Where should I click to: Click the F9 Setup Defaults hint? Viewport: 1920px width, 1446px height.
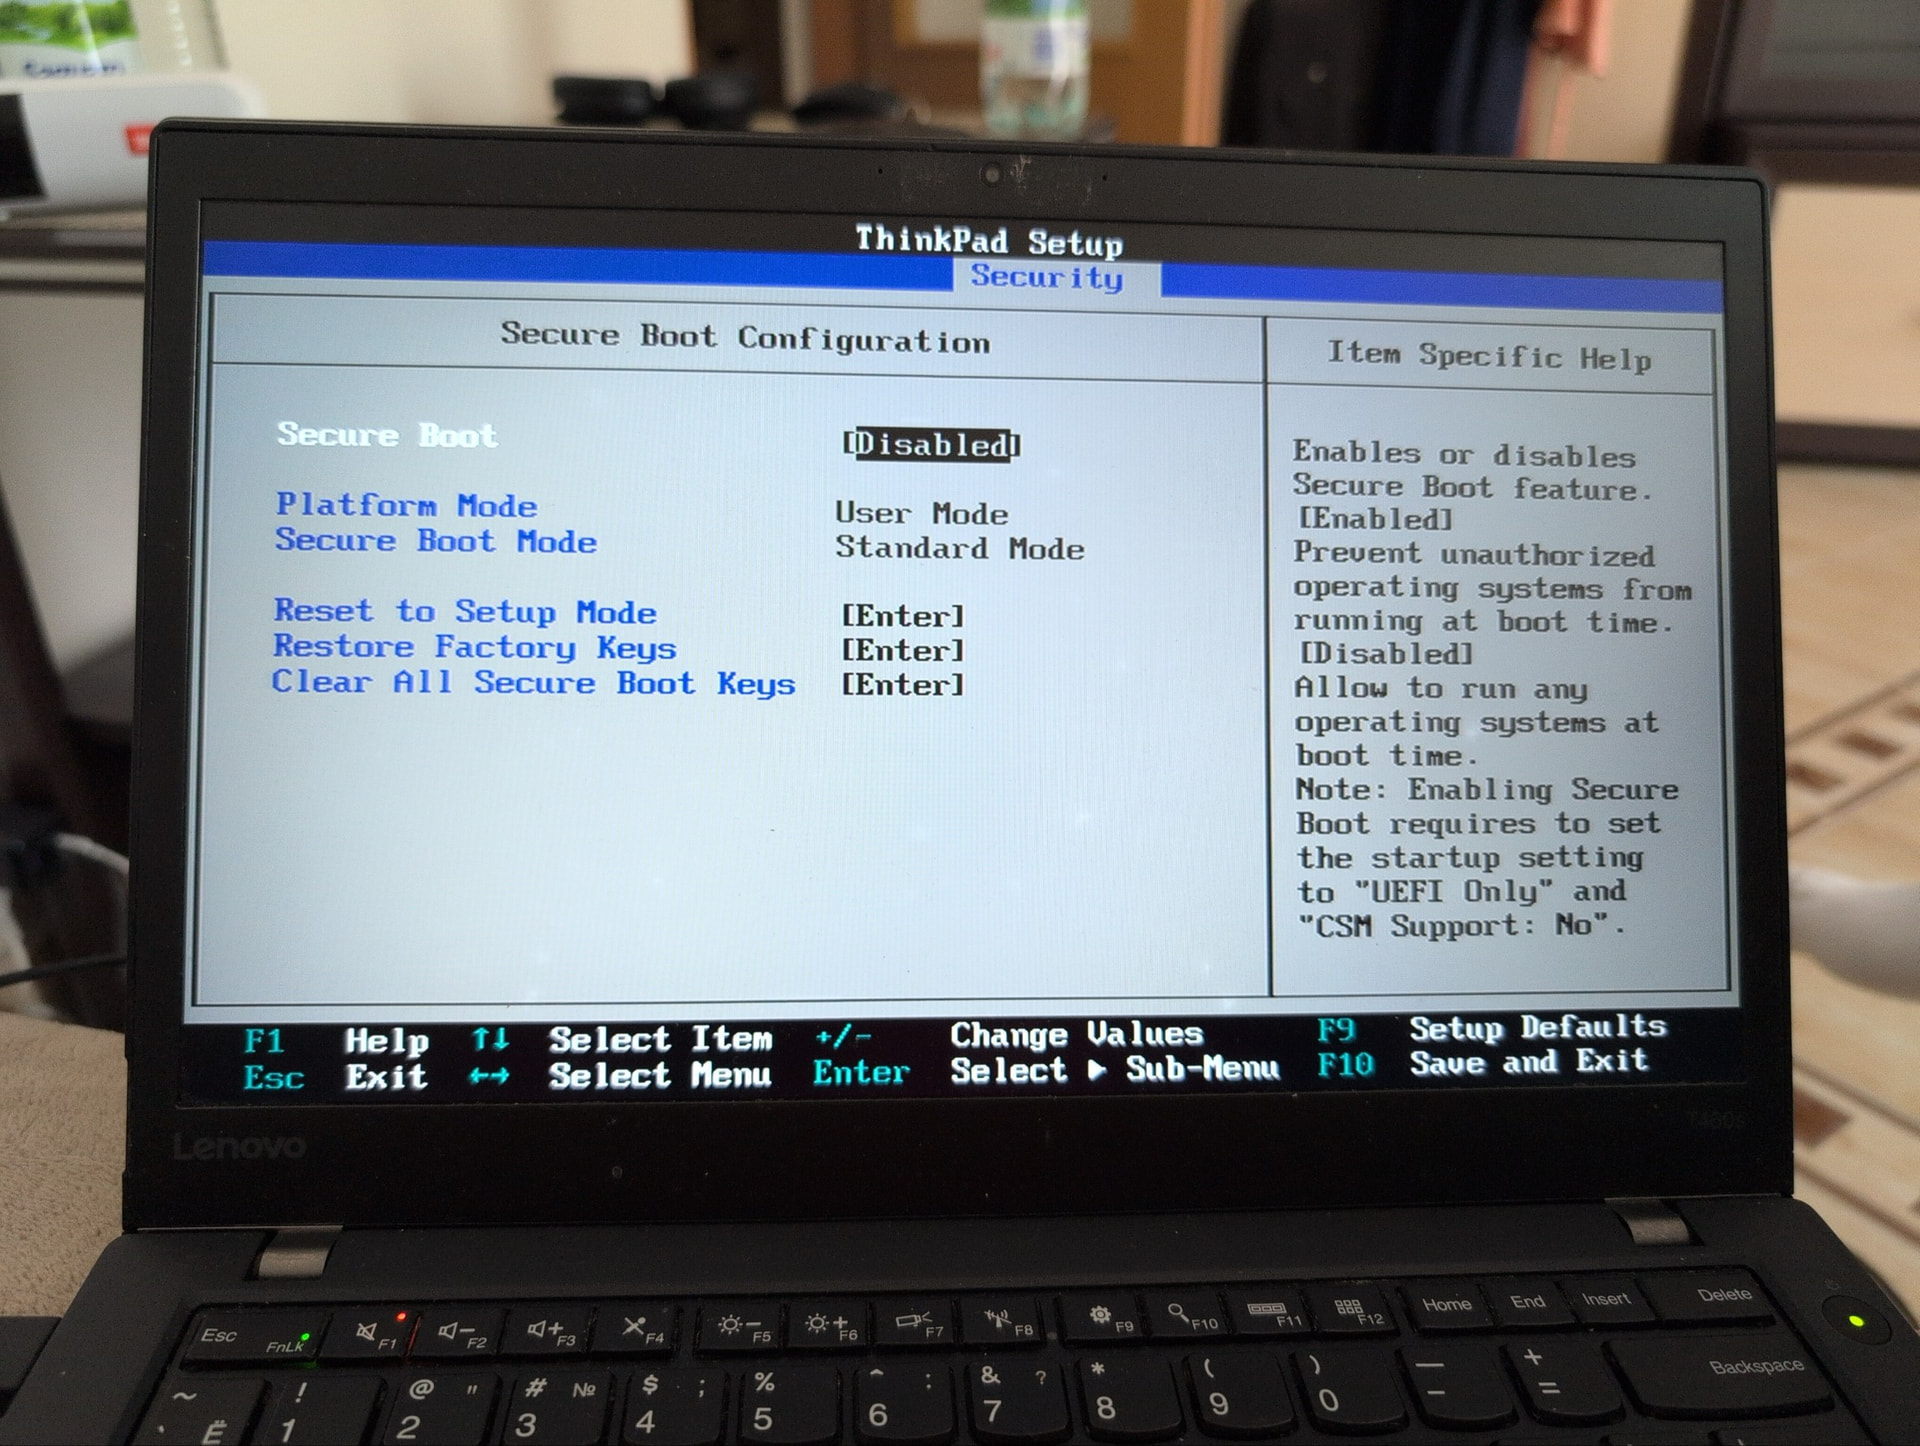(x=1492, y=1028)
